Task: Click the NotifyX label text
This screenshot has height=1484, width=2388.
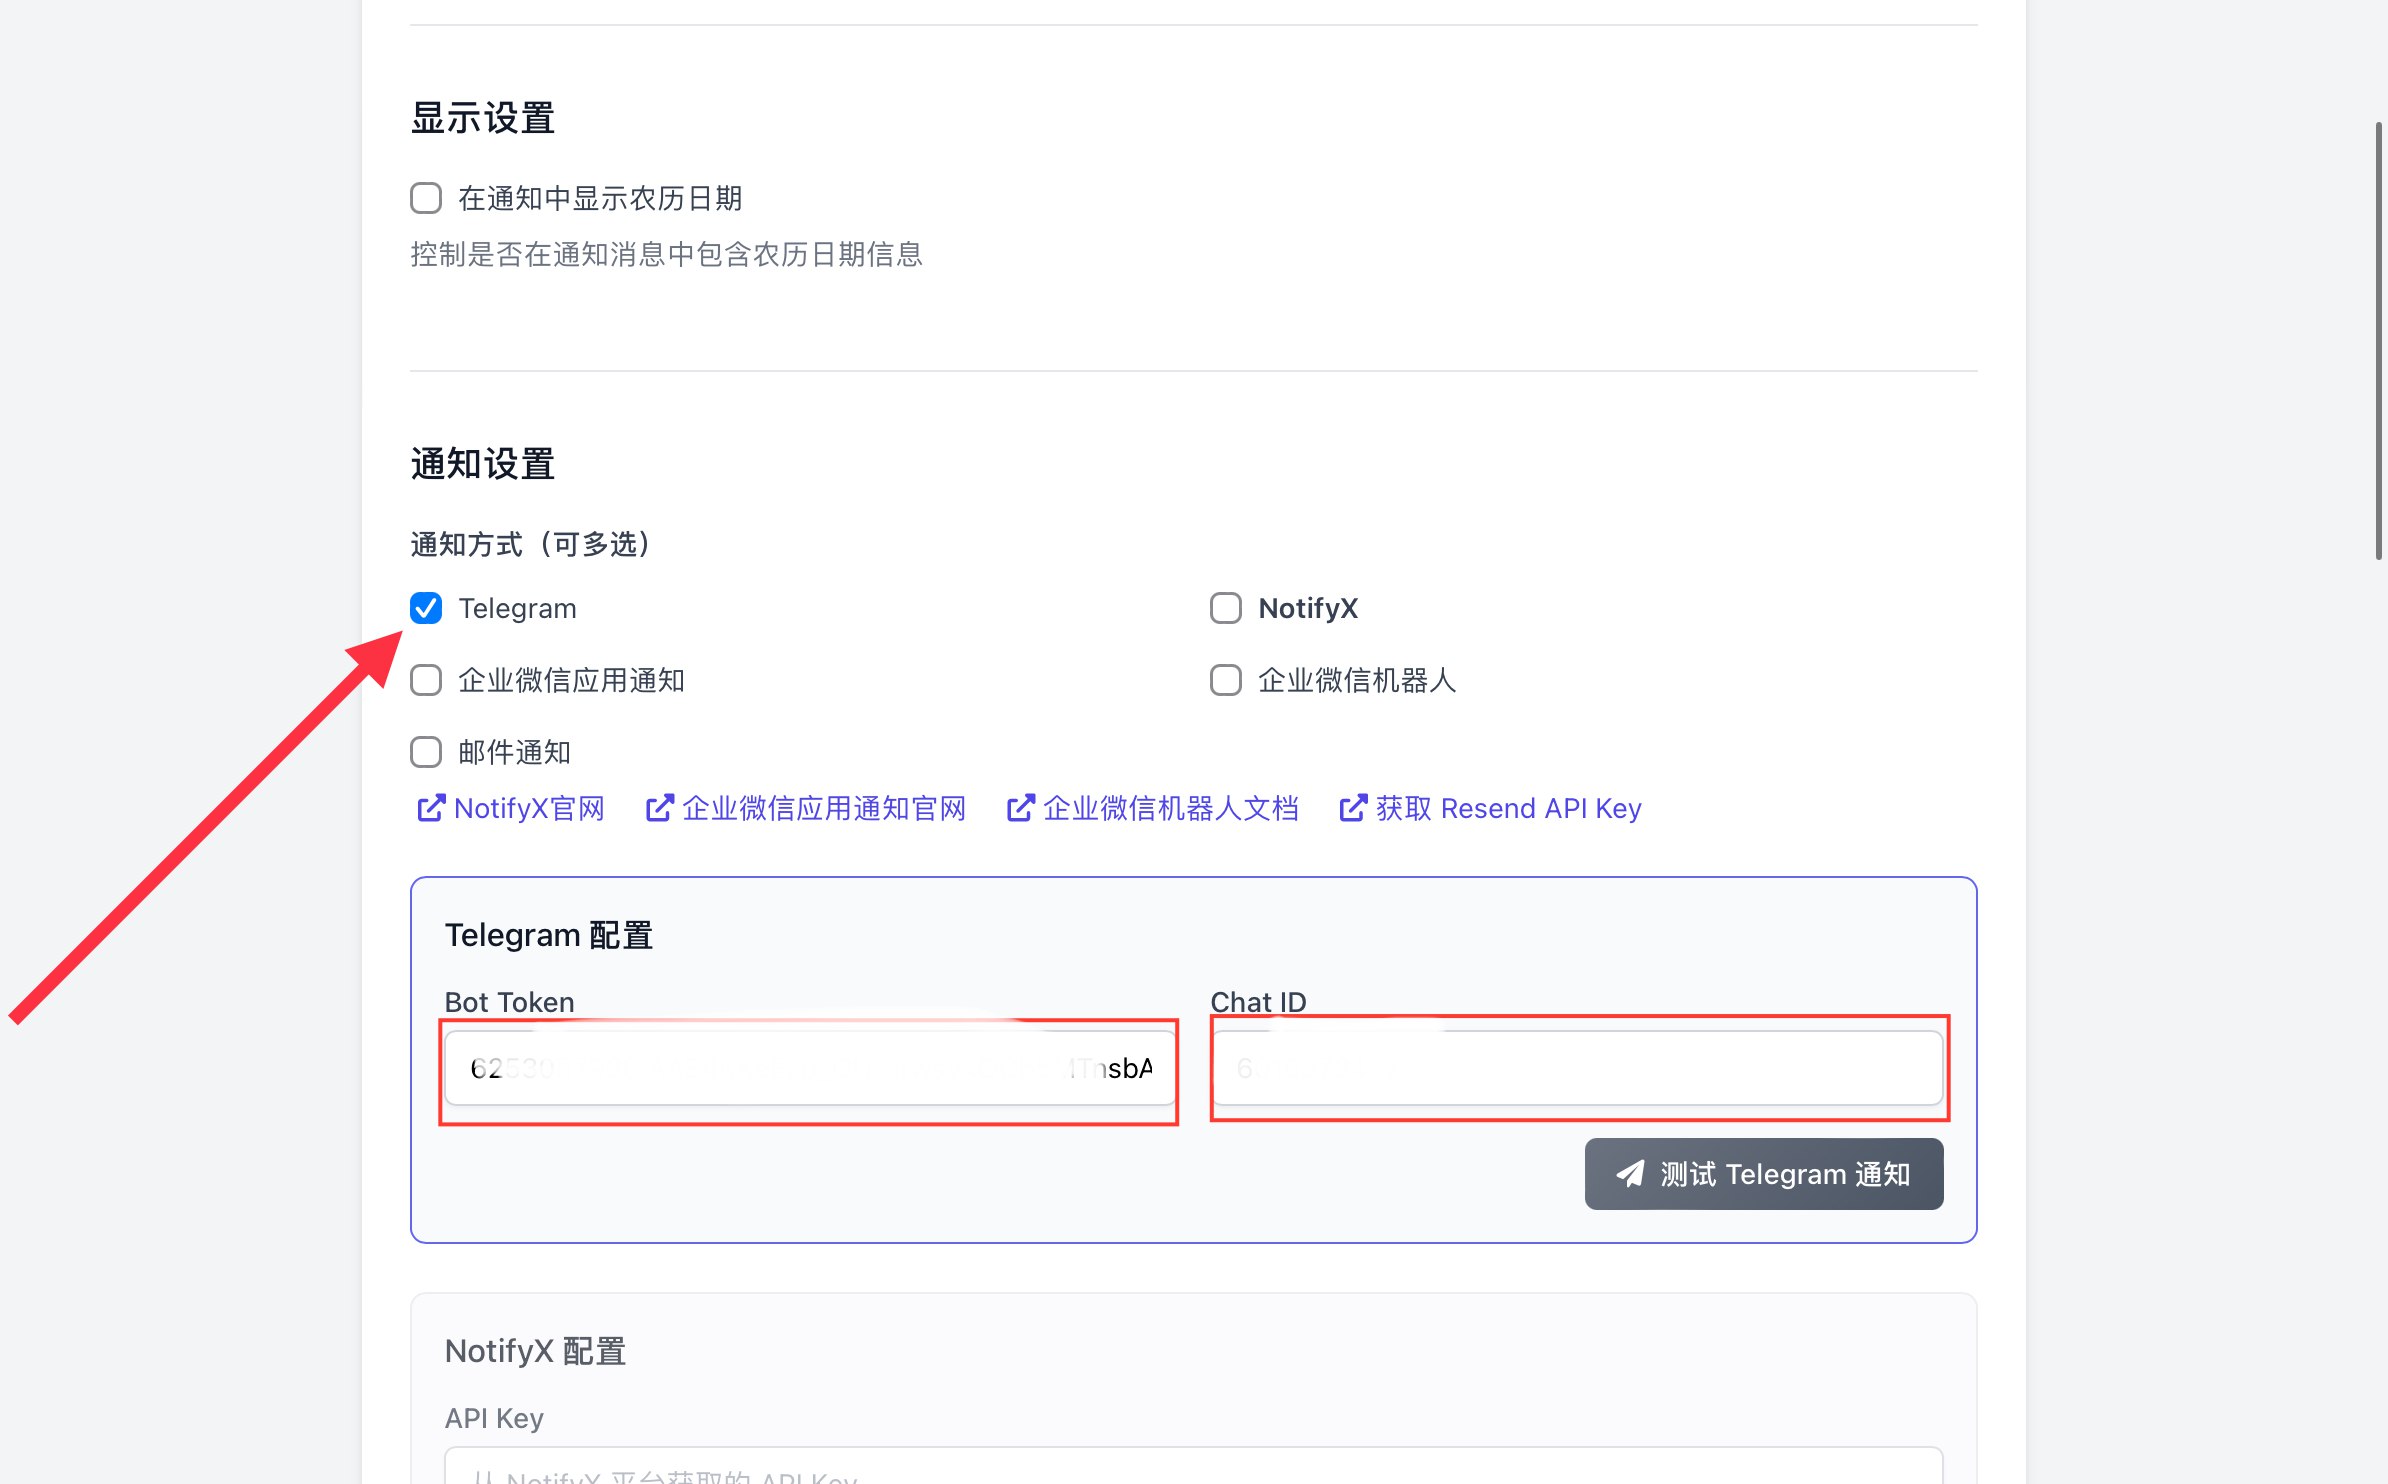Action: click(x=1308, y=608)
